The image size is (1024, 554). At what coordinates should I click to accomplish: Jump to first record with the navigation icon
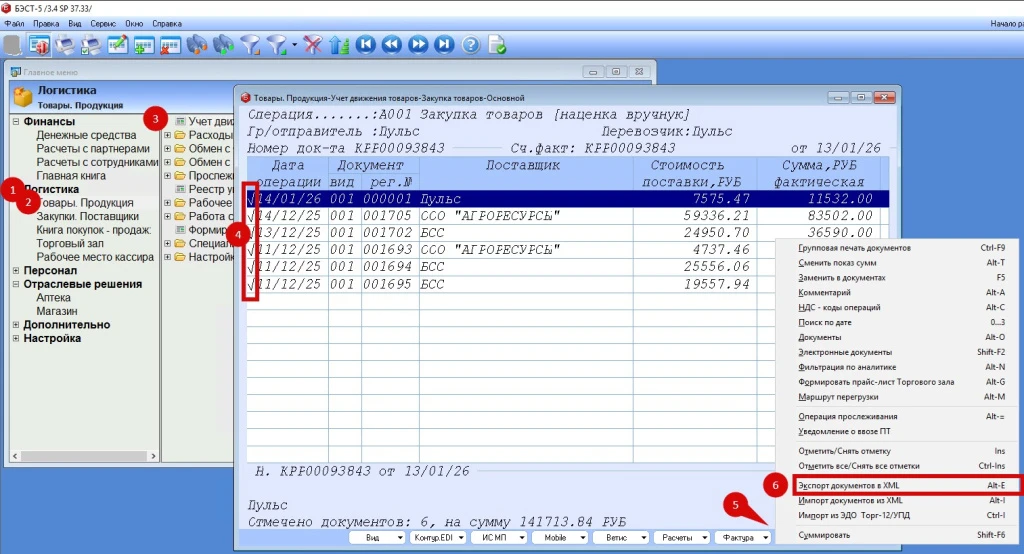coord(365,45)
